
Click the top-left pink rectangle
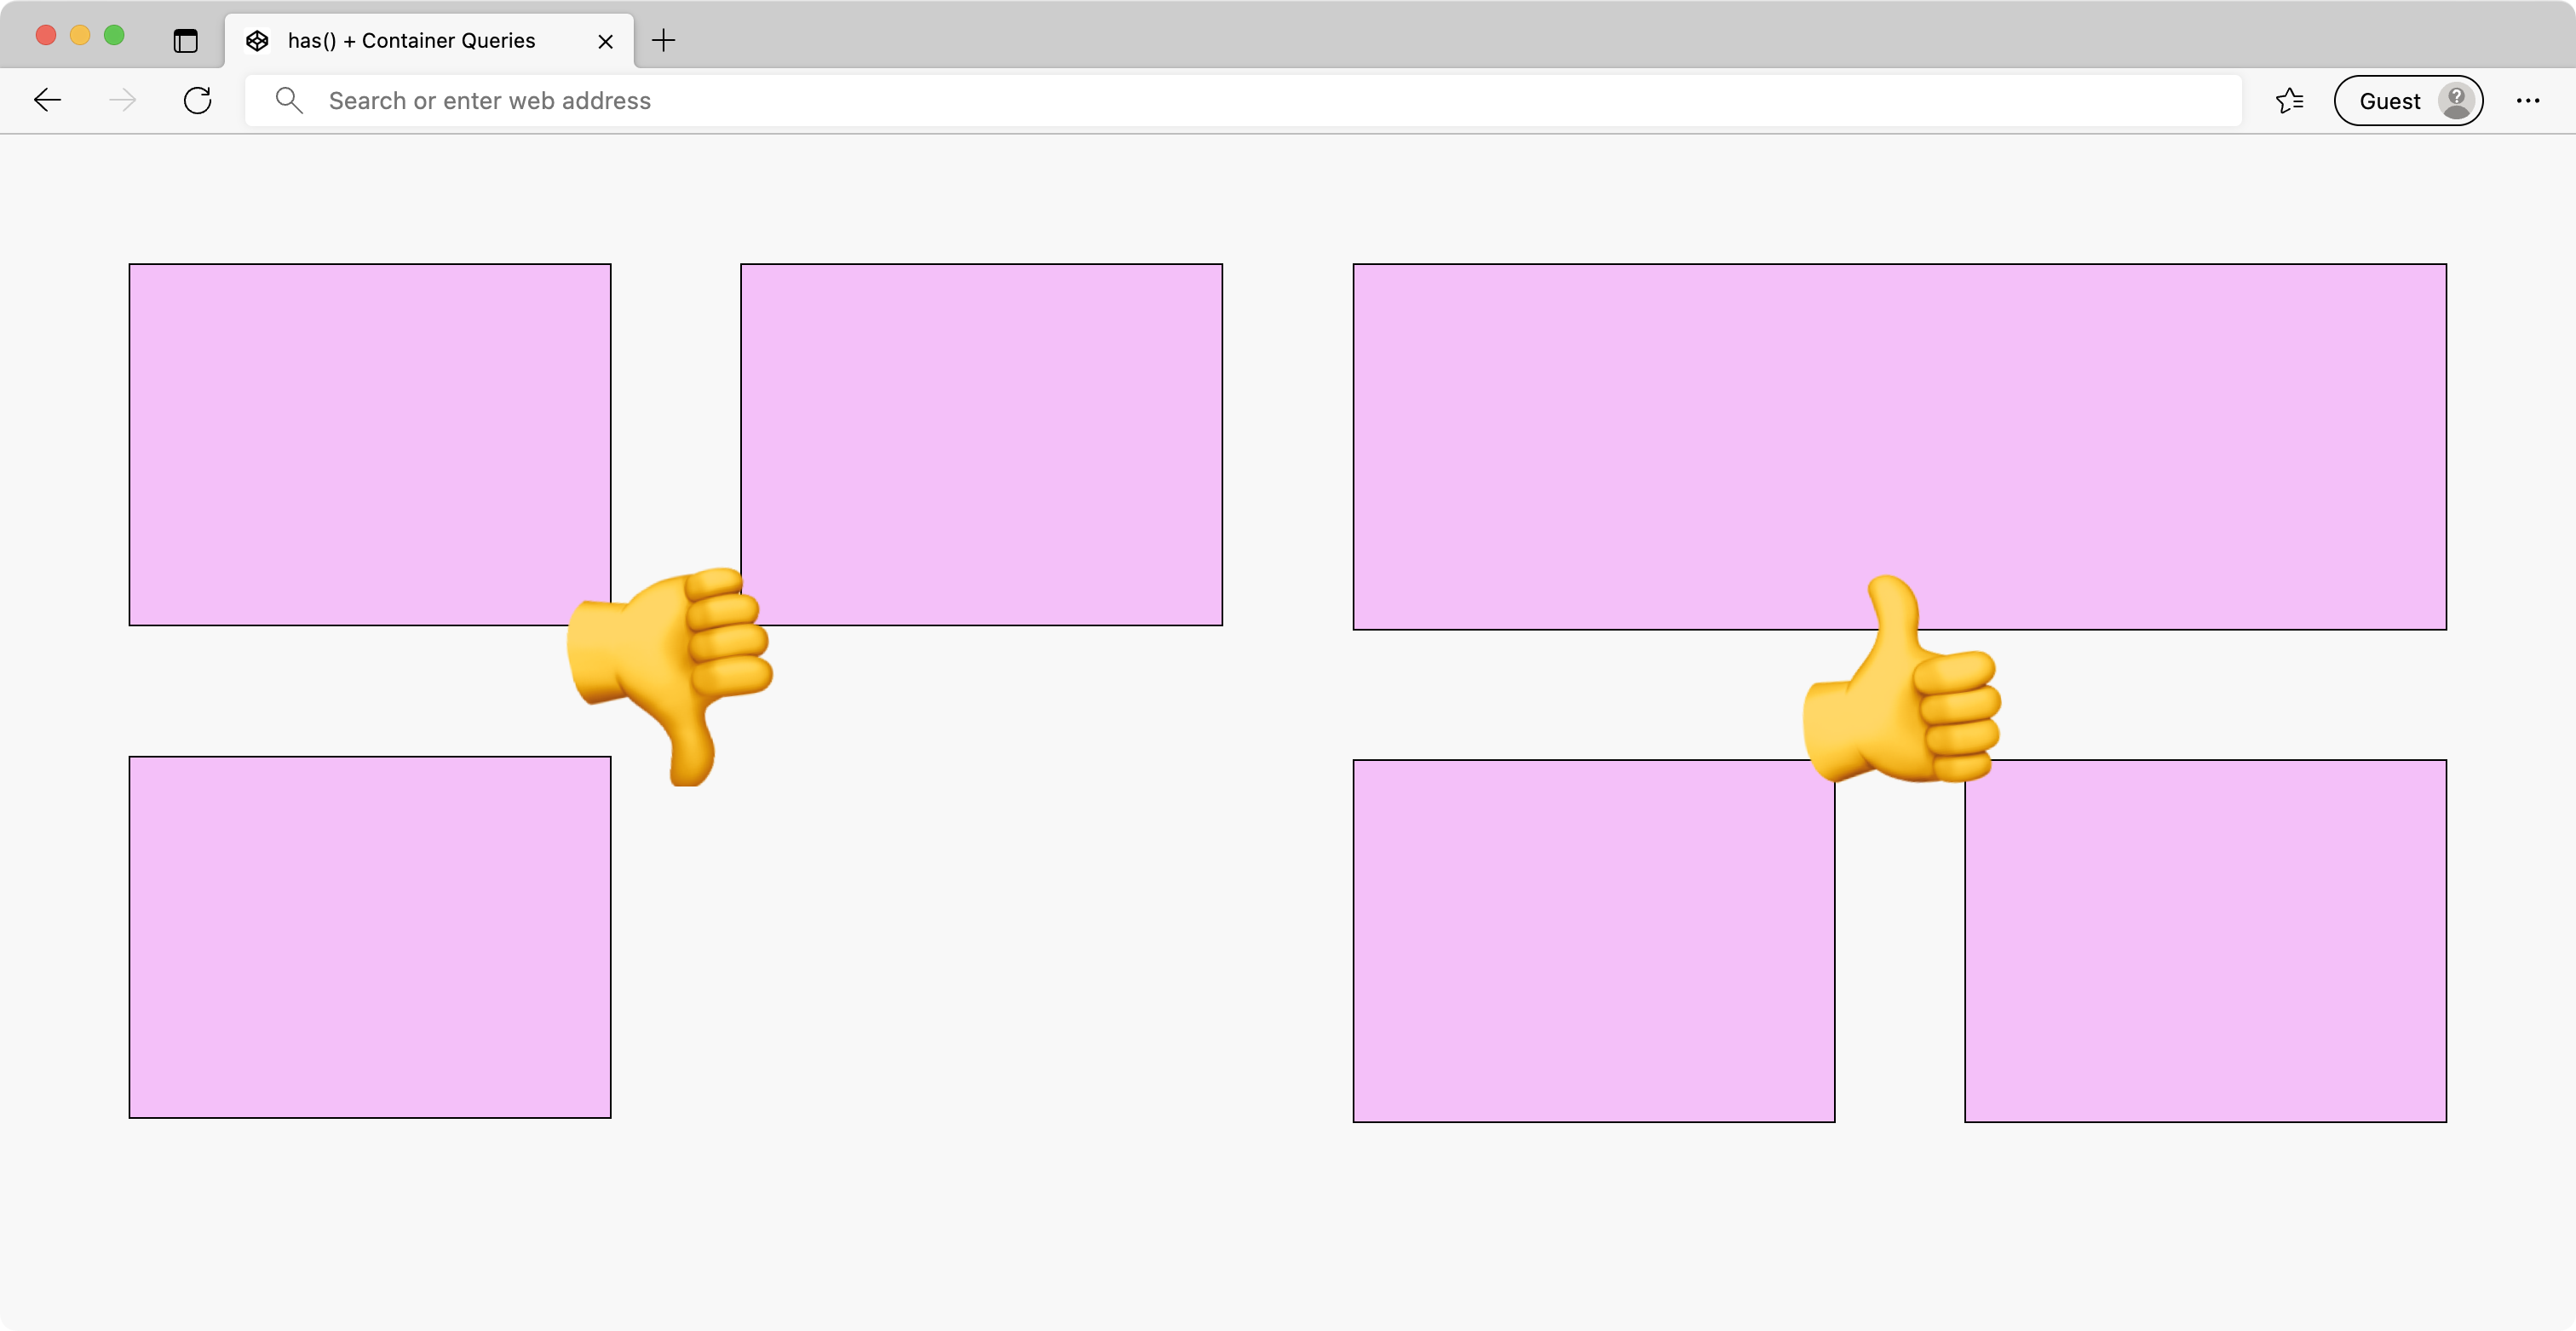370,445
